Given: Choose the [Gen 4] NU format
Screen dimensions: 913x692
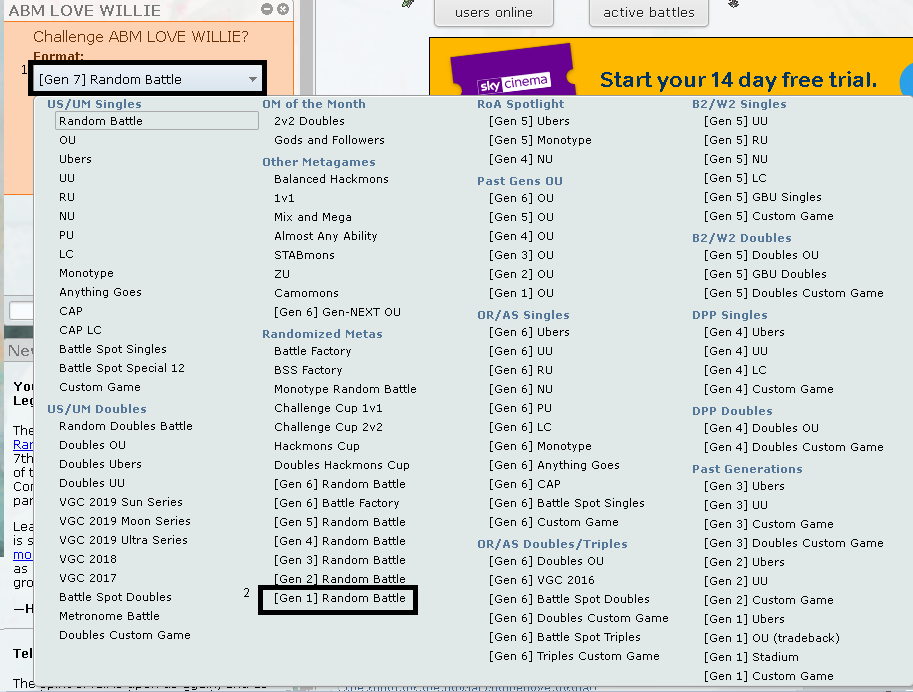Looking at the screenshot, I should pyautogui.click(x=521, y=159).
